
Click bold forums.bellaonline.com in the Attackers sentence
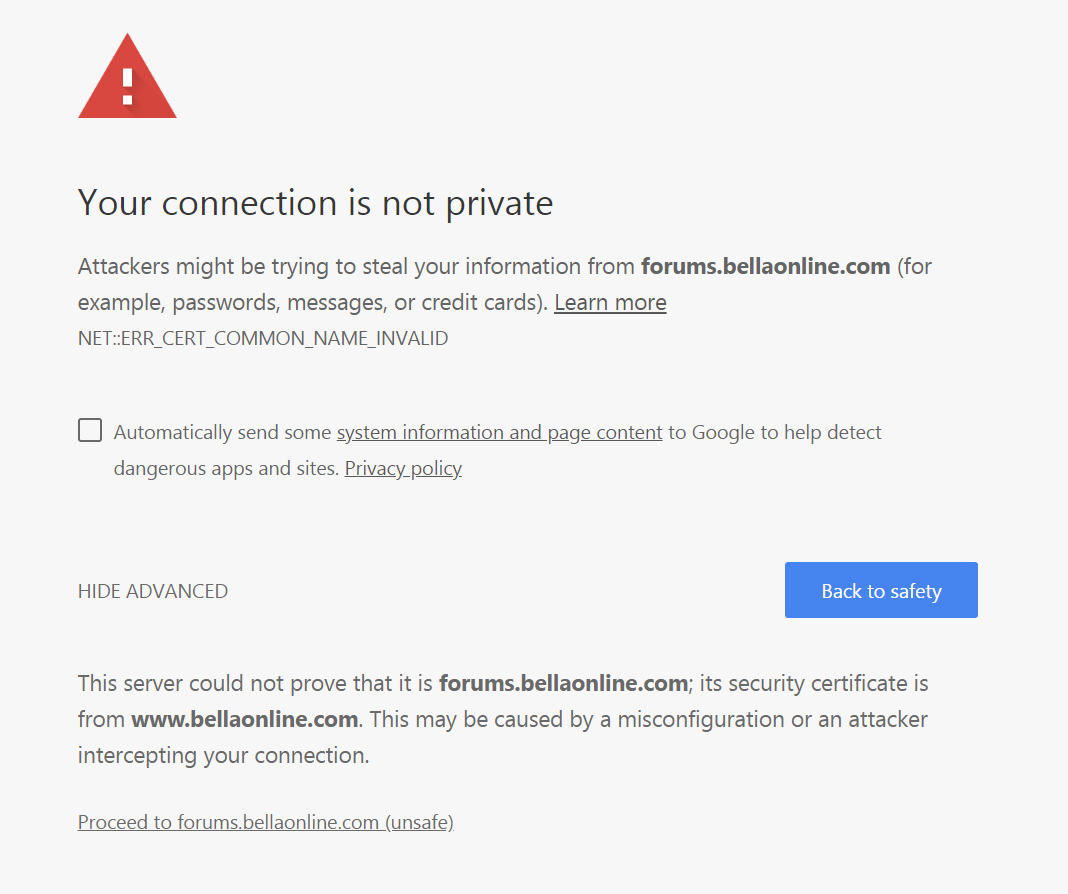point(765,267)
